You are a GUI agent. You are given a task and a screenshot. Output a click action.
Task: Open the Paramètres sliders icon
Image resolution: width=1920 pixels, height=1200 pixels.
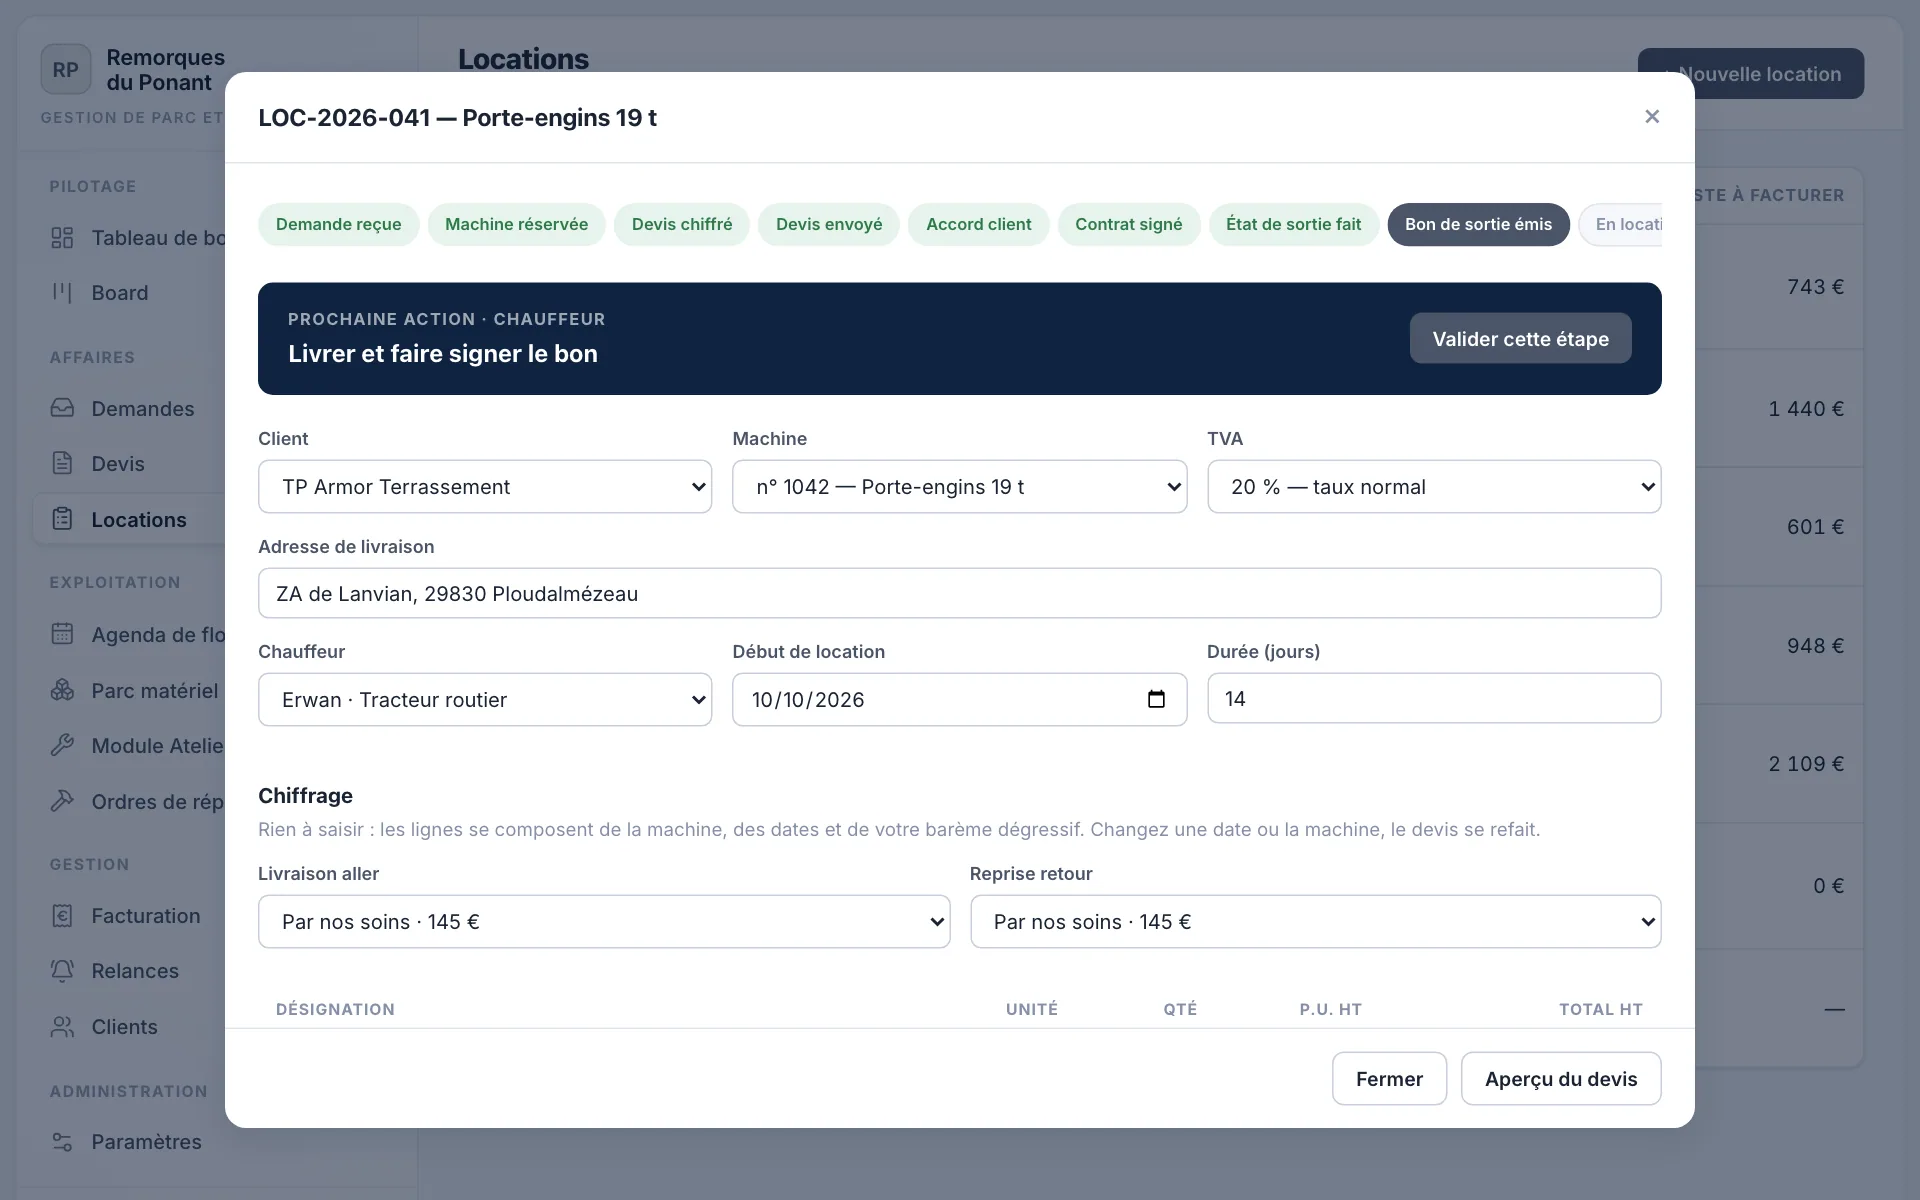[x=62, y=1141]
